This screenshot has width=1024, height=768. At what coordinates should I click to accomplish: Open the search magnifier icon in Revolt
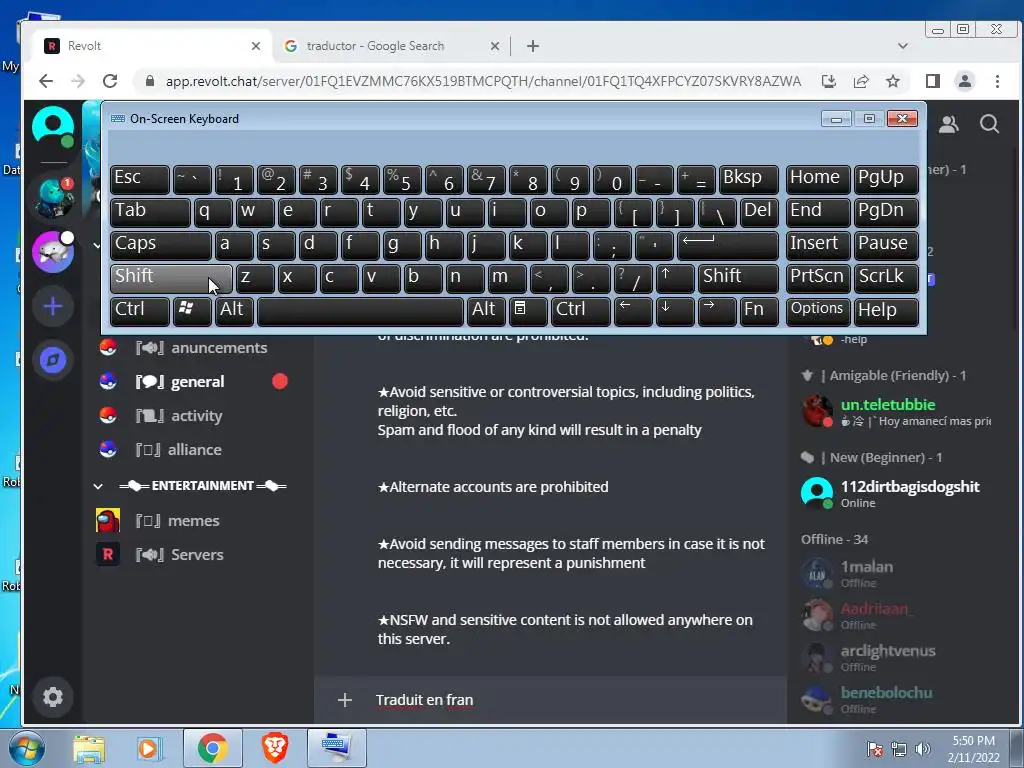[989, 124]
